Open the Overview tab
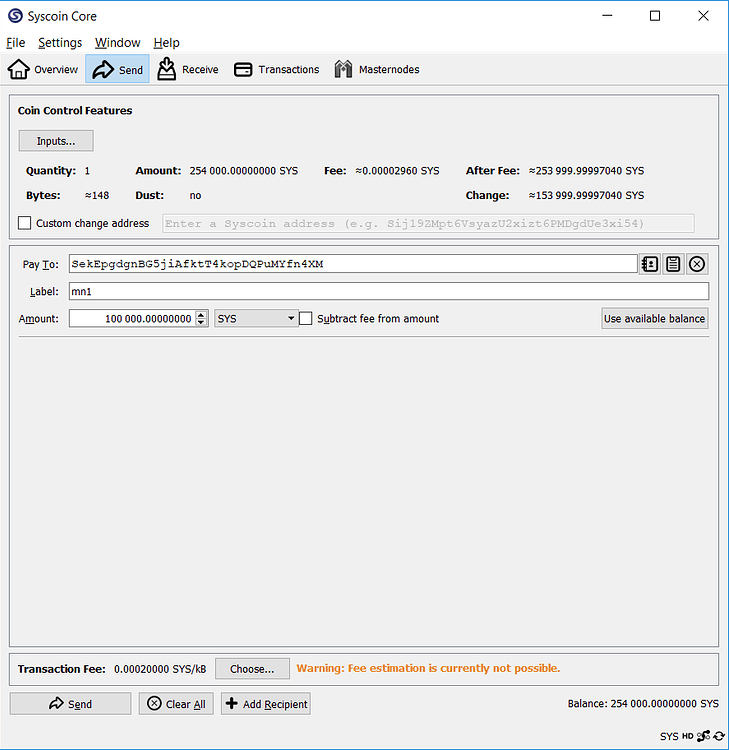This screenshot has width=729, height=750. pos(43,69)
